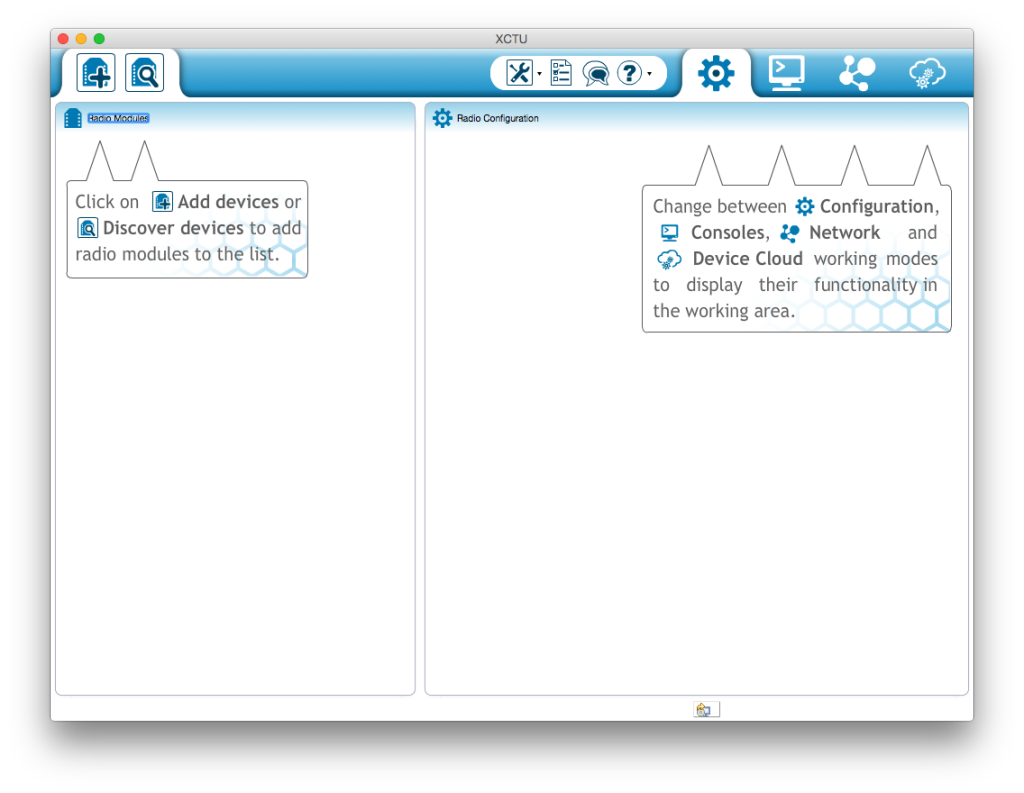The height and width of the screenshot is (793, 1024).
Task: Select the Radio Modules panel title
Action: tap(118, 118)
